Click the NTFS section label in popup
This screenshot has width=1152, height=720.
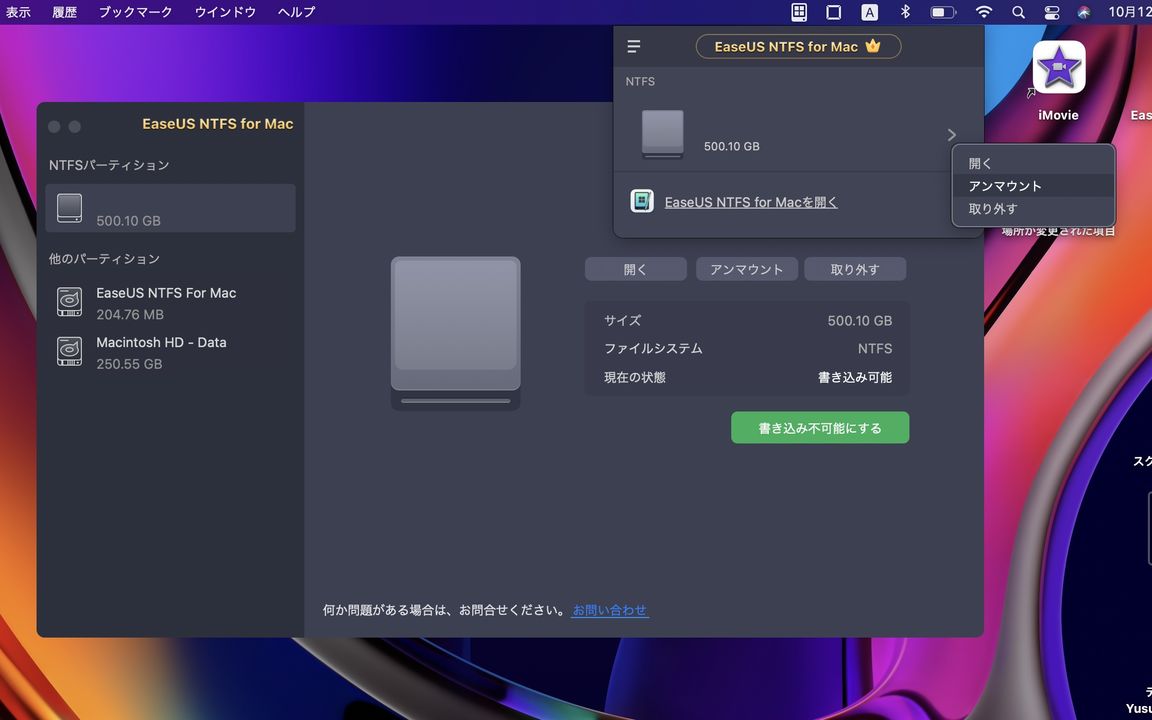click(640, 82)
